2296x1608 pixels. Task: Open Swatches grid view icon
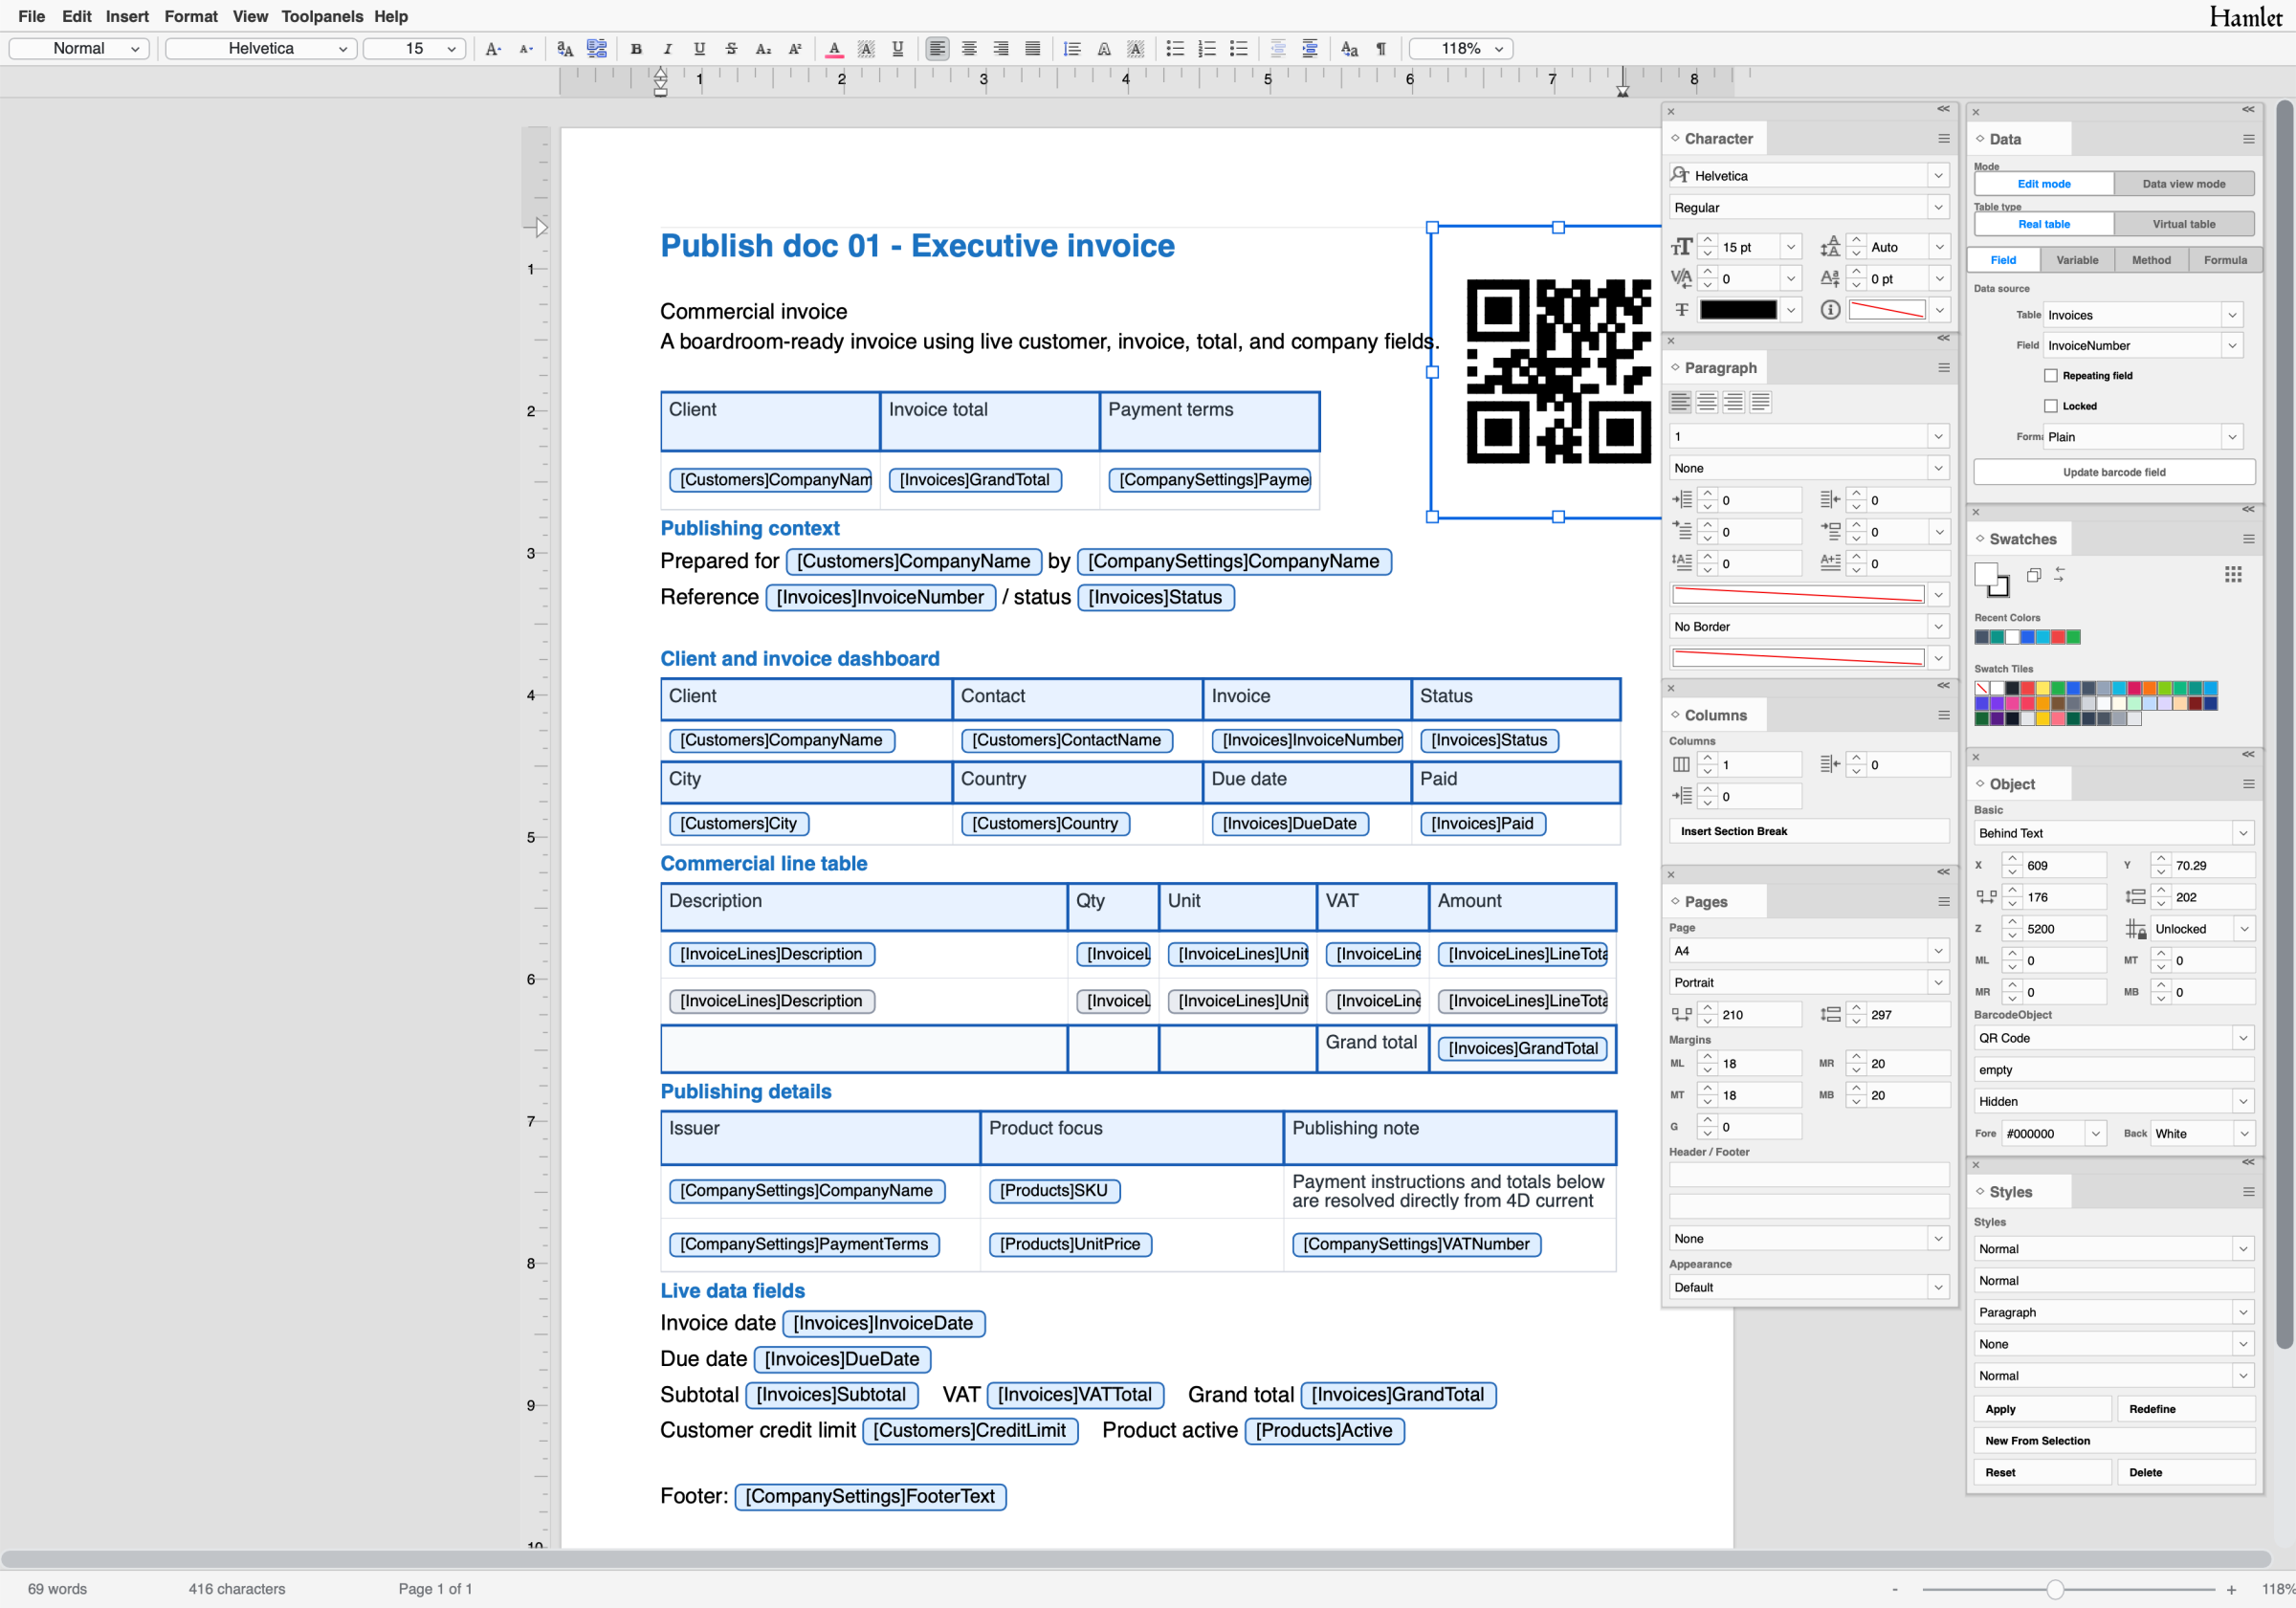click(2233, 574)
